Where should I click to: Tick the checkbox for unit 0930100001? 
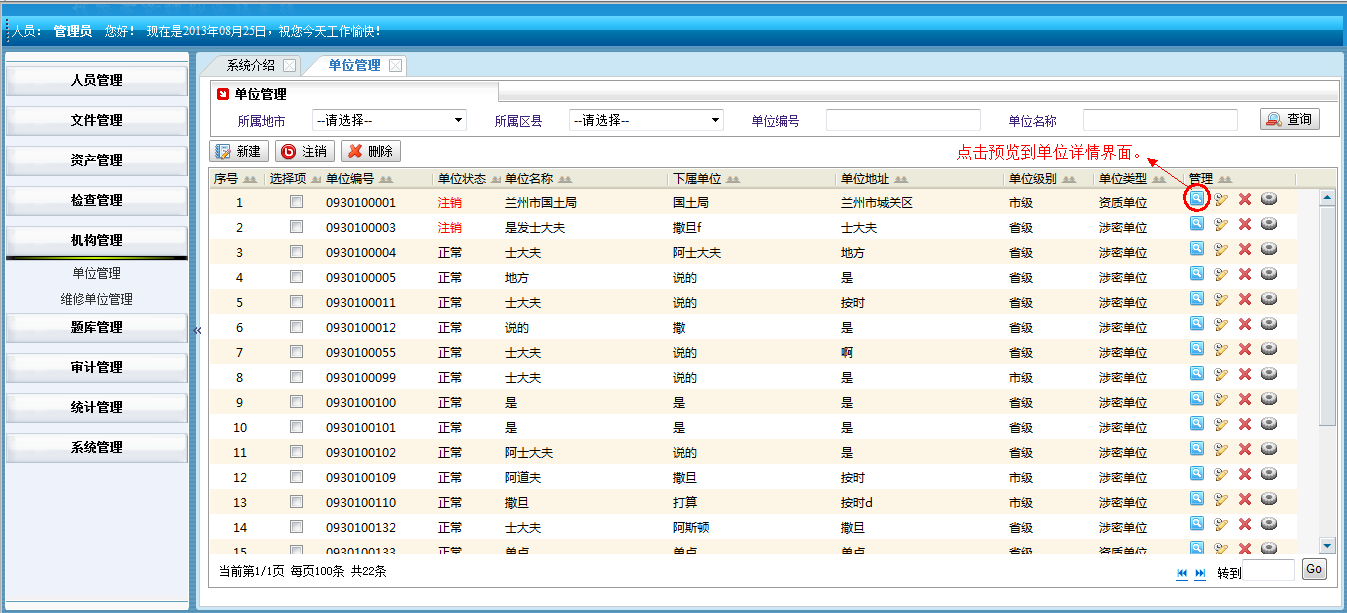(x=296, y=202)
